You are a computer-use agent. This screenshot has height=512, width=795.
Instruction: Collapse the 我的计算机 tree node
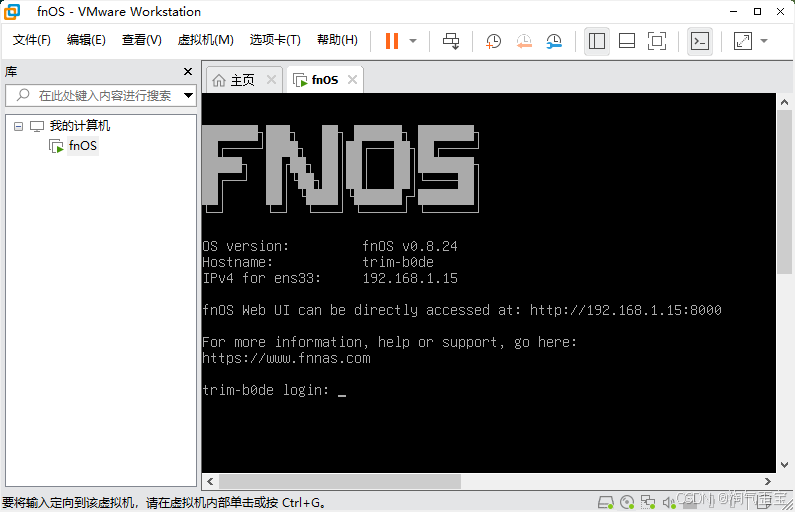[x=19, y=126]
